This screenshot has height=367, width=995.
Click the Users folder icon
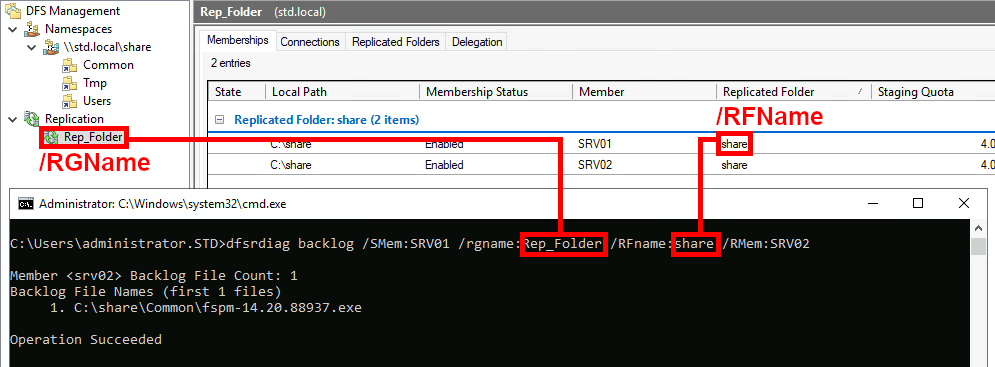(x=69, y=101)
